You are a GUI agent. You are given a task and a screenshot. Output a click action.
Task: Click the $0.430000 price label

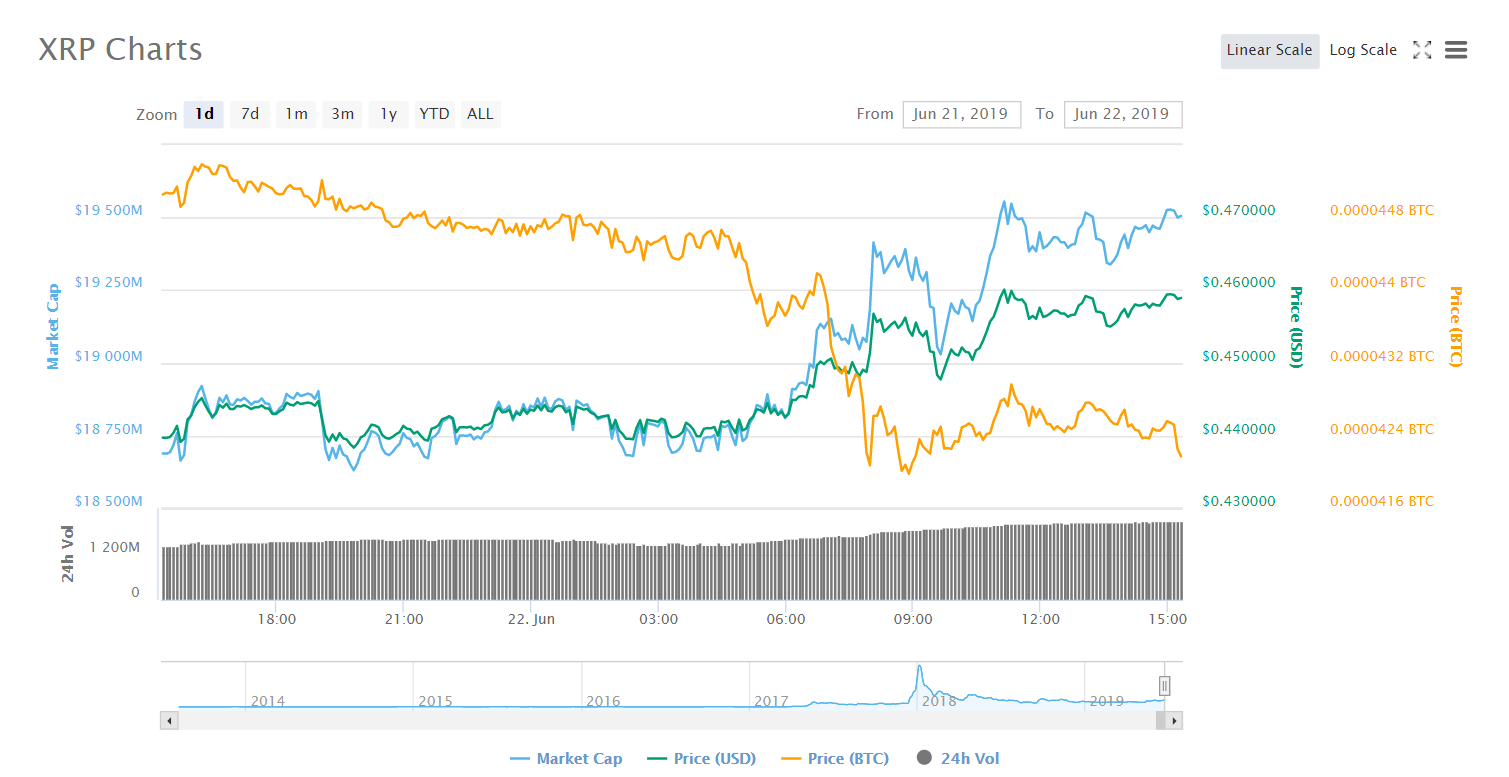[x=1239, y=501]
